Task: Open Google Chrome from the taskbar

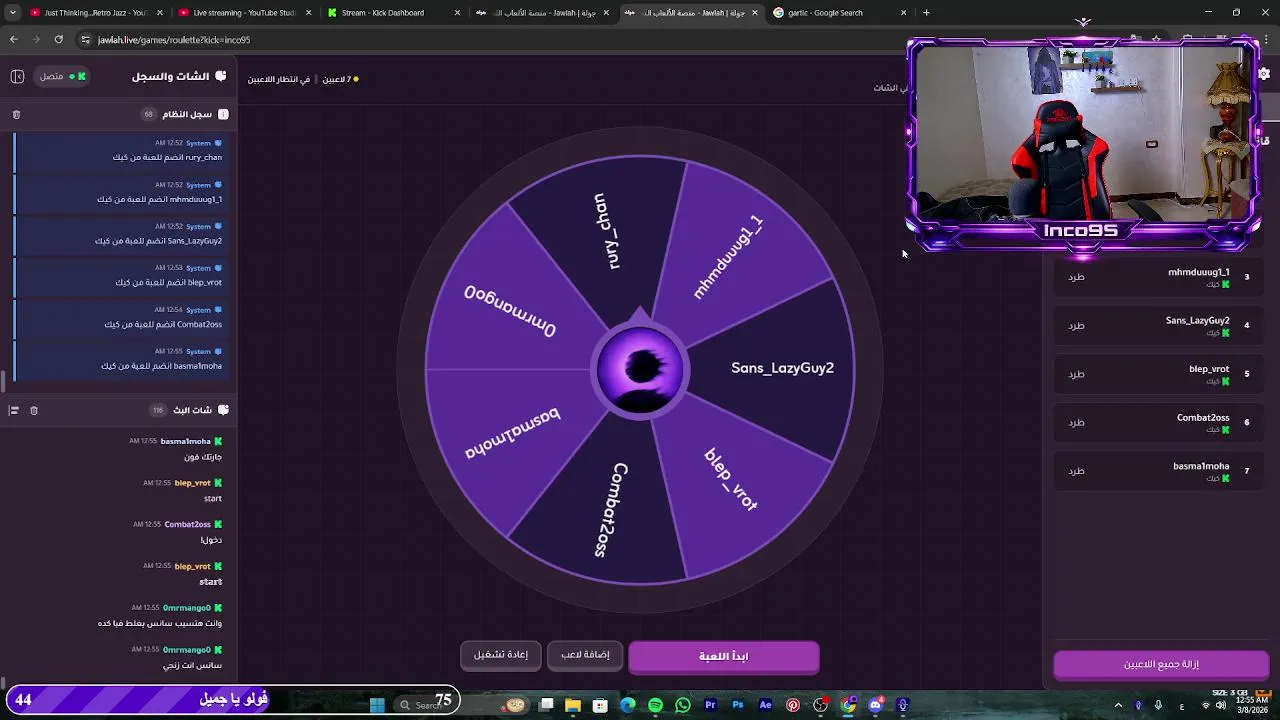Action: pyautogui.click(x=848, y=705)
